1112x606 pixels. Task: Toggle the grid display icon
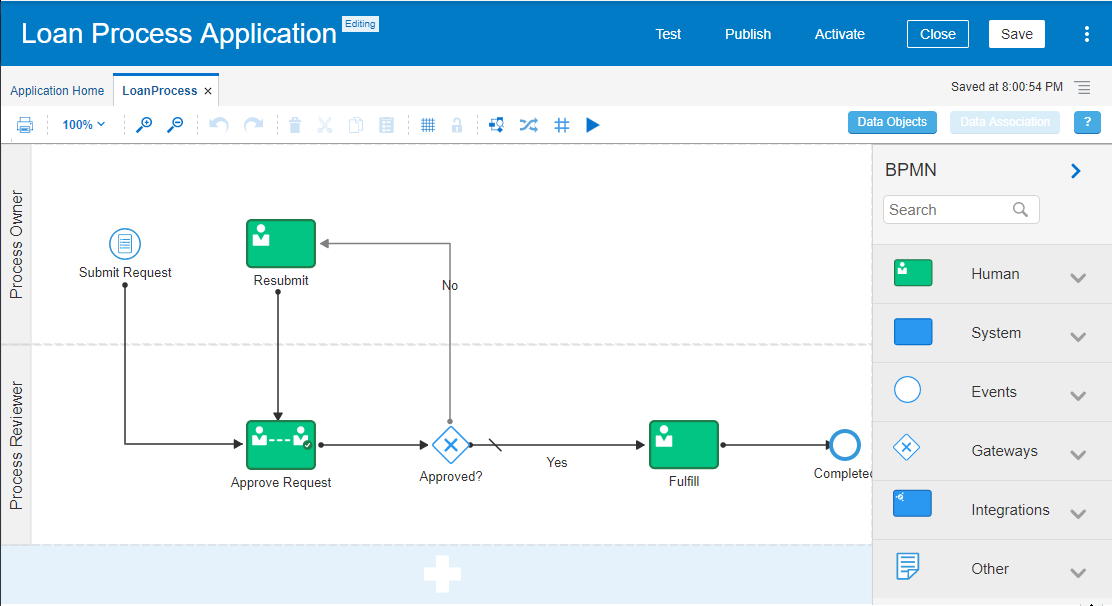pos(428,125)
